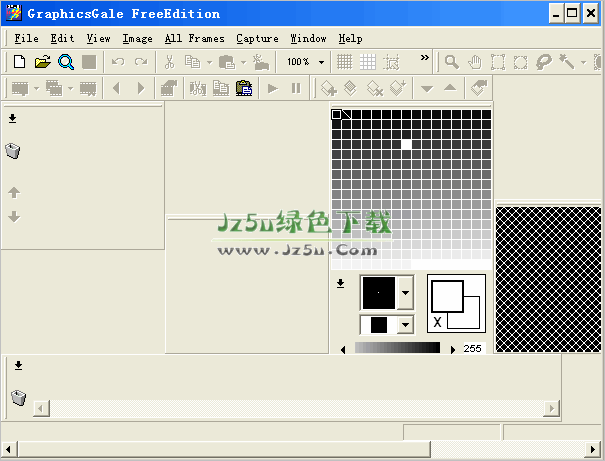
Task: Select the magic wand tool
Action: point(566,62)
